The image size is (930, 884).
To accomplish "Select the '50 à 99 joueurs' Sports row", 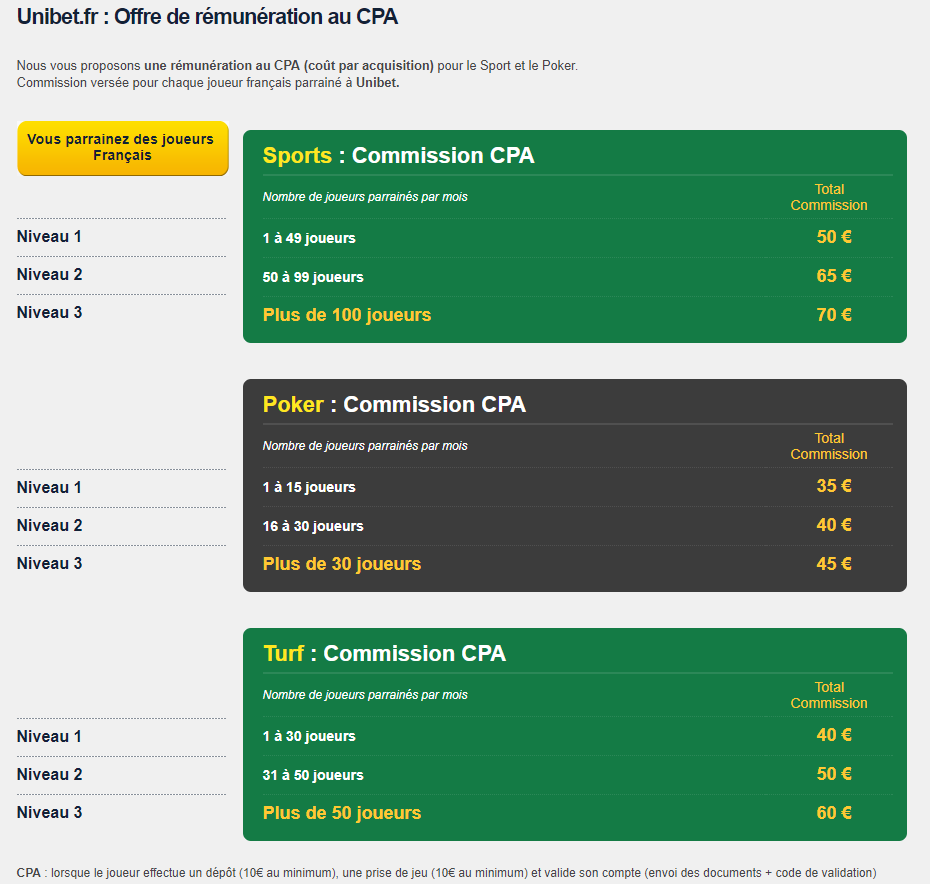I will pos(313,277).
